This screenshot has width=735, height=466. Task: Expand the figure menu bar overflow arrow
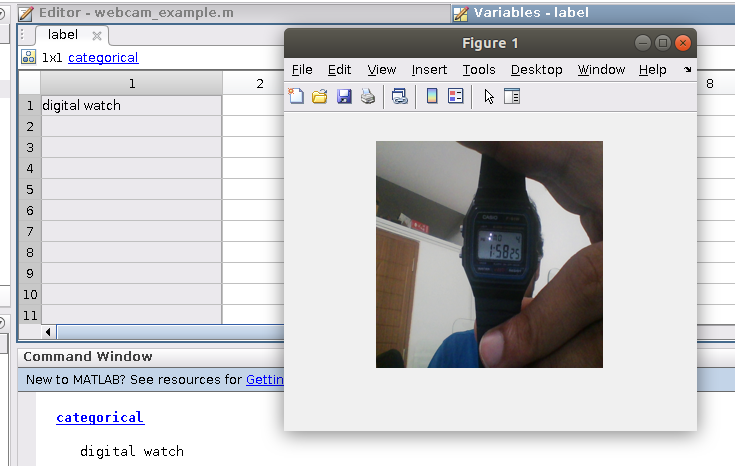[x=687, y=70]
